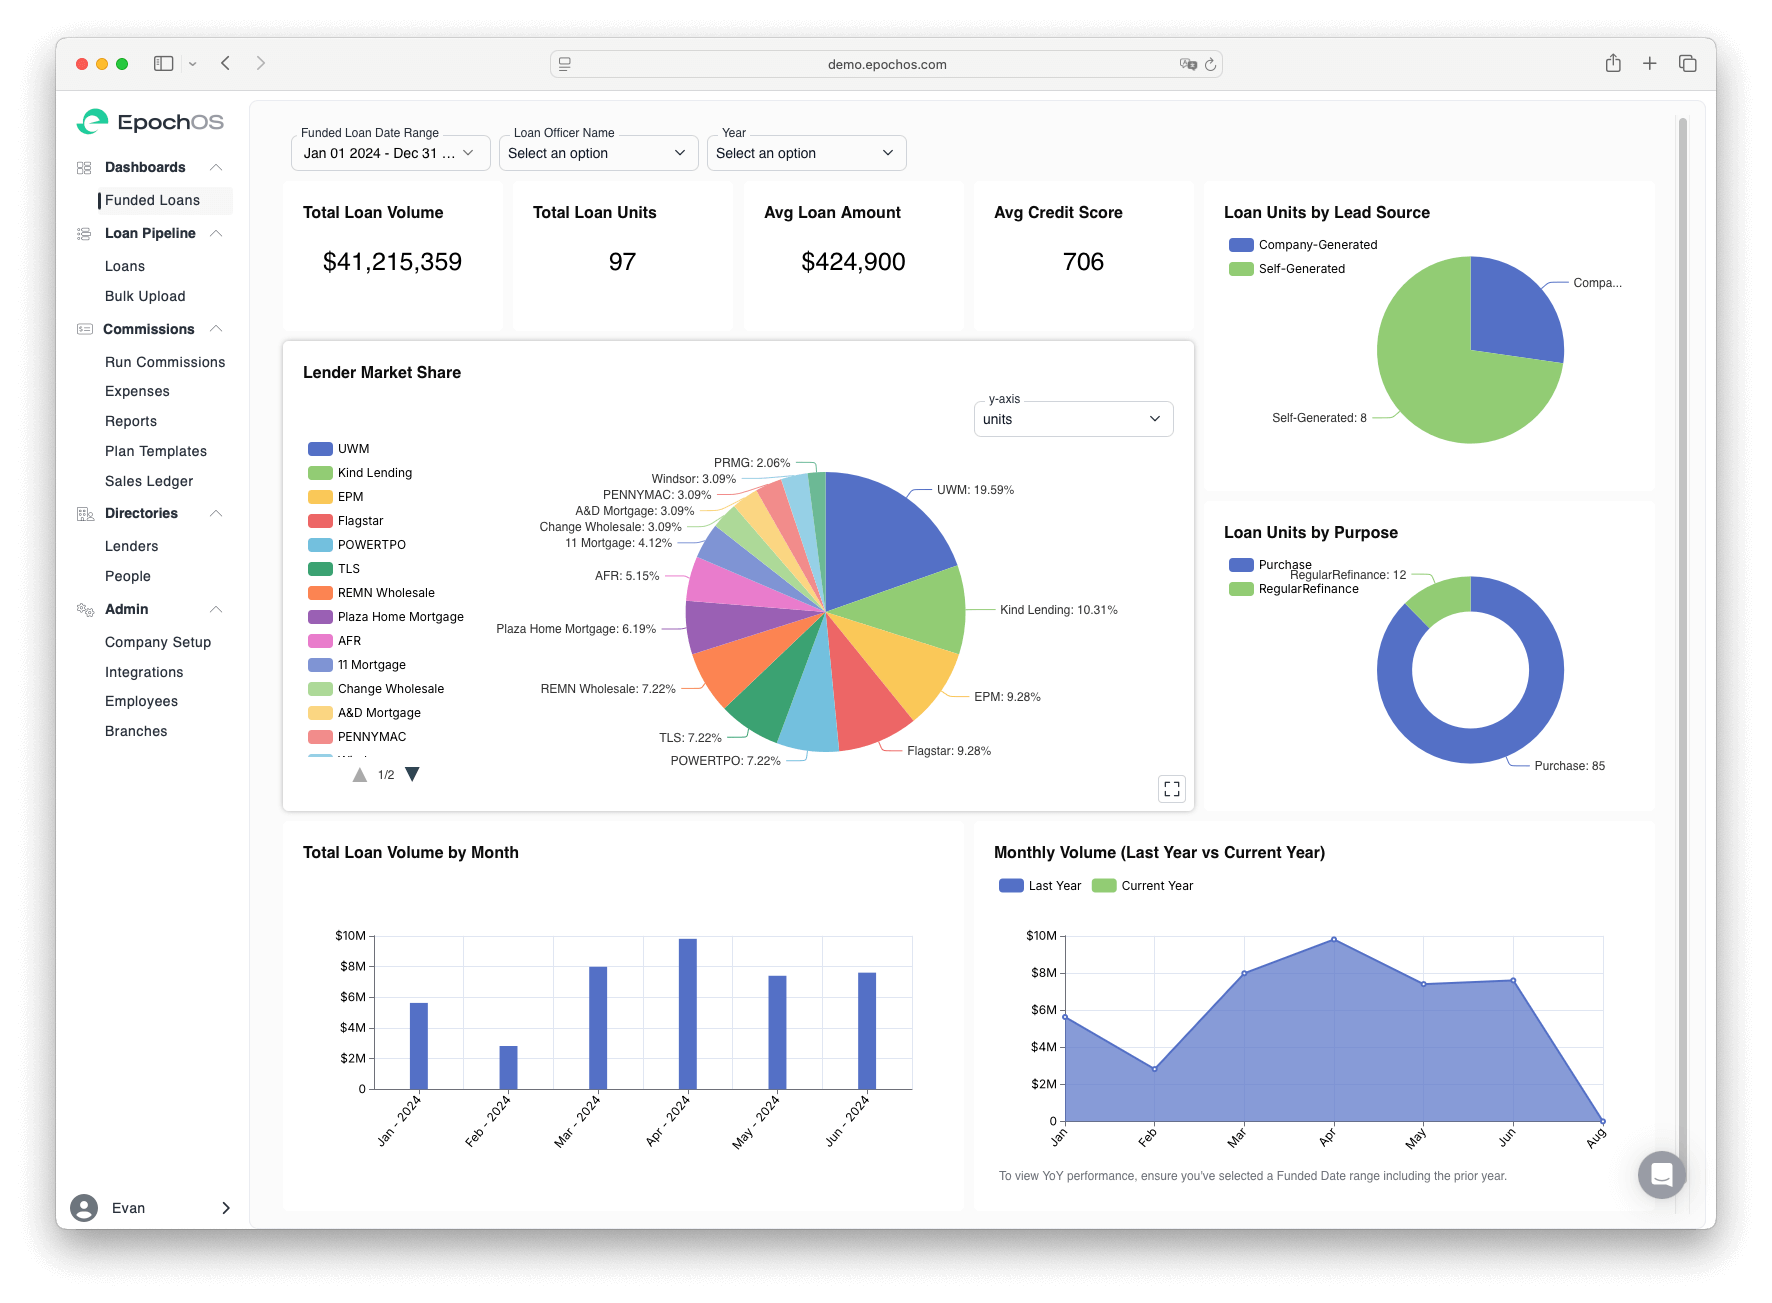Open the Funded Loan Date Range dropdown
This screenshot has width=1772, height=1303.
[390, 153]
